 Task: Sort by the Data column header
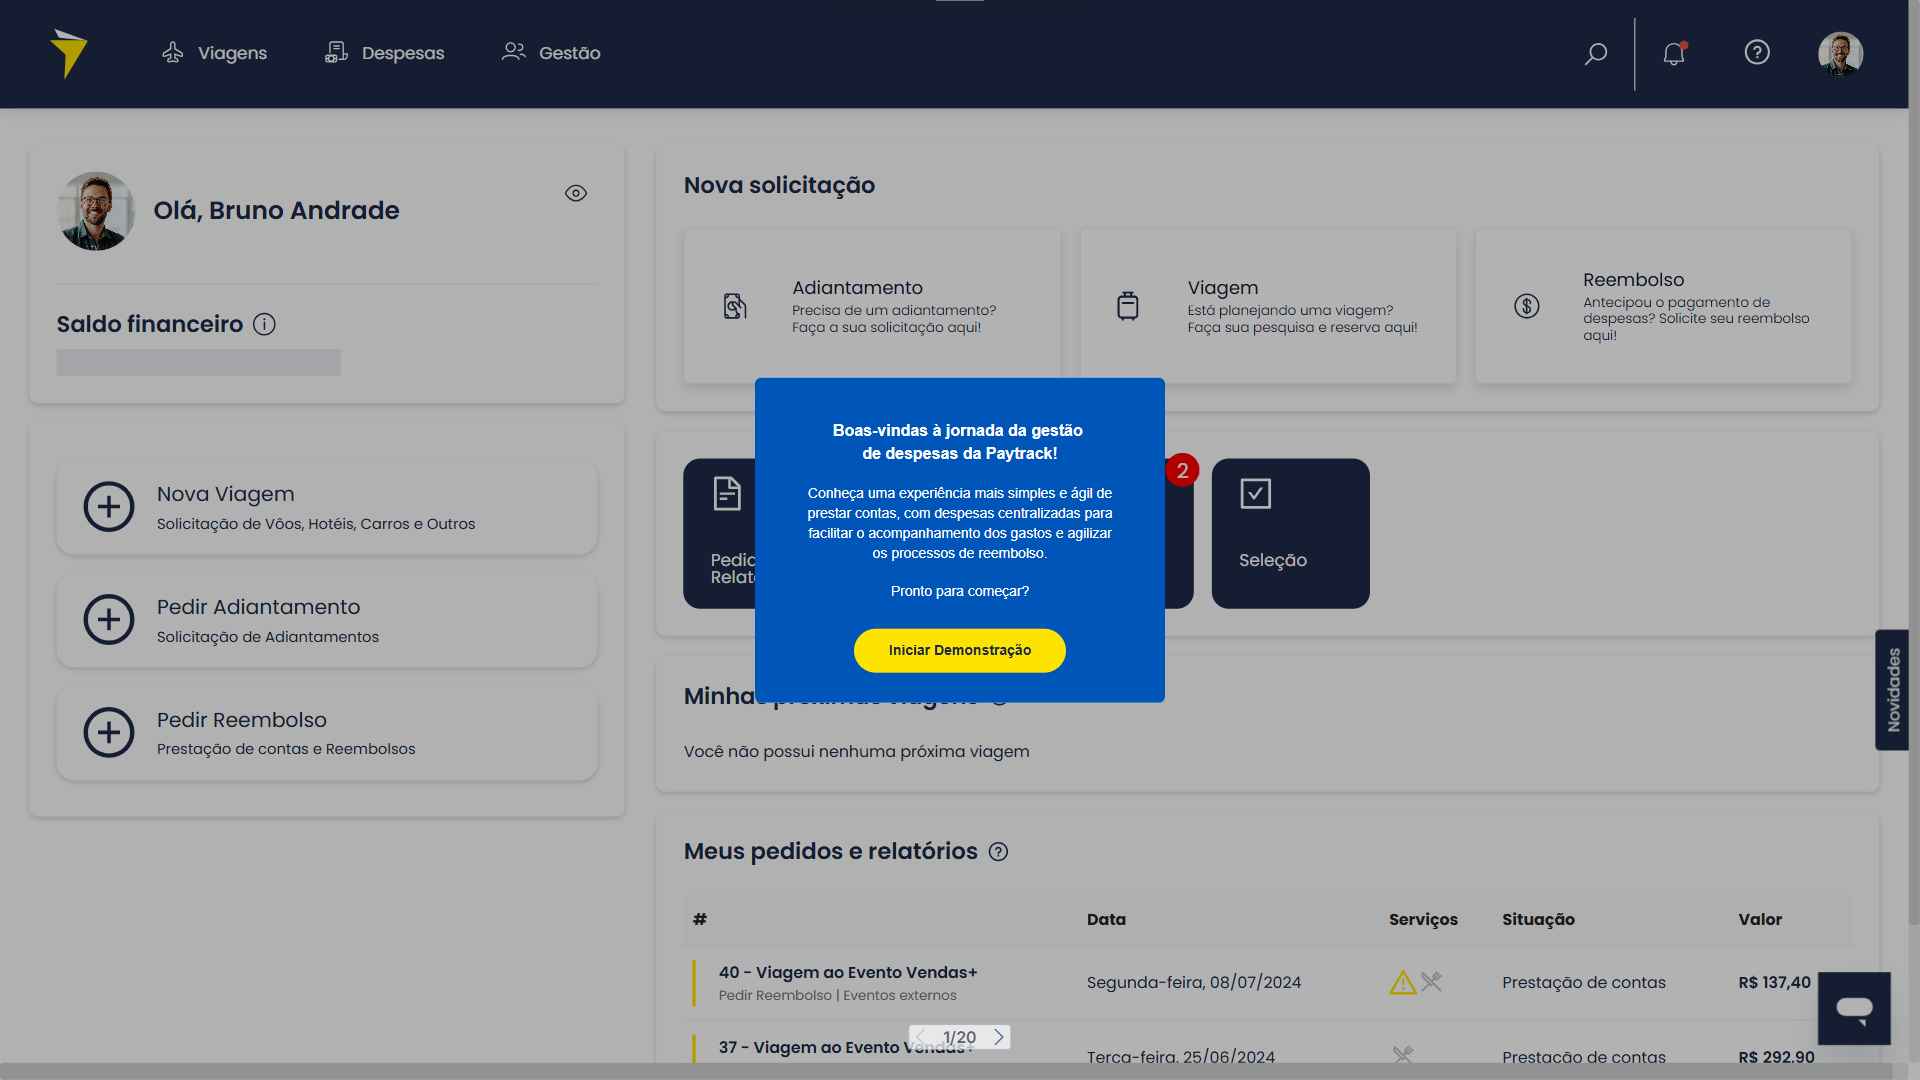(1106, 920)
